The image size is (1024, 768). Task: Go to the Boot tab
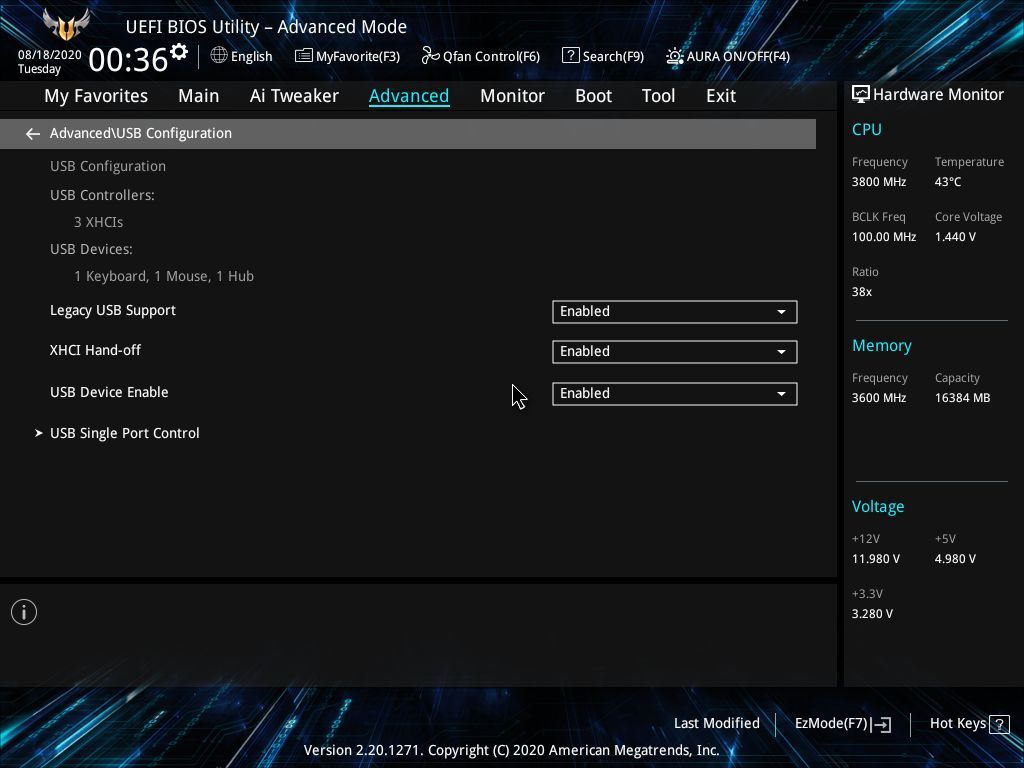click(x=593, y=96)
